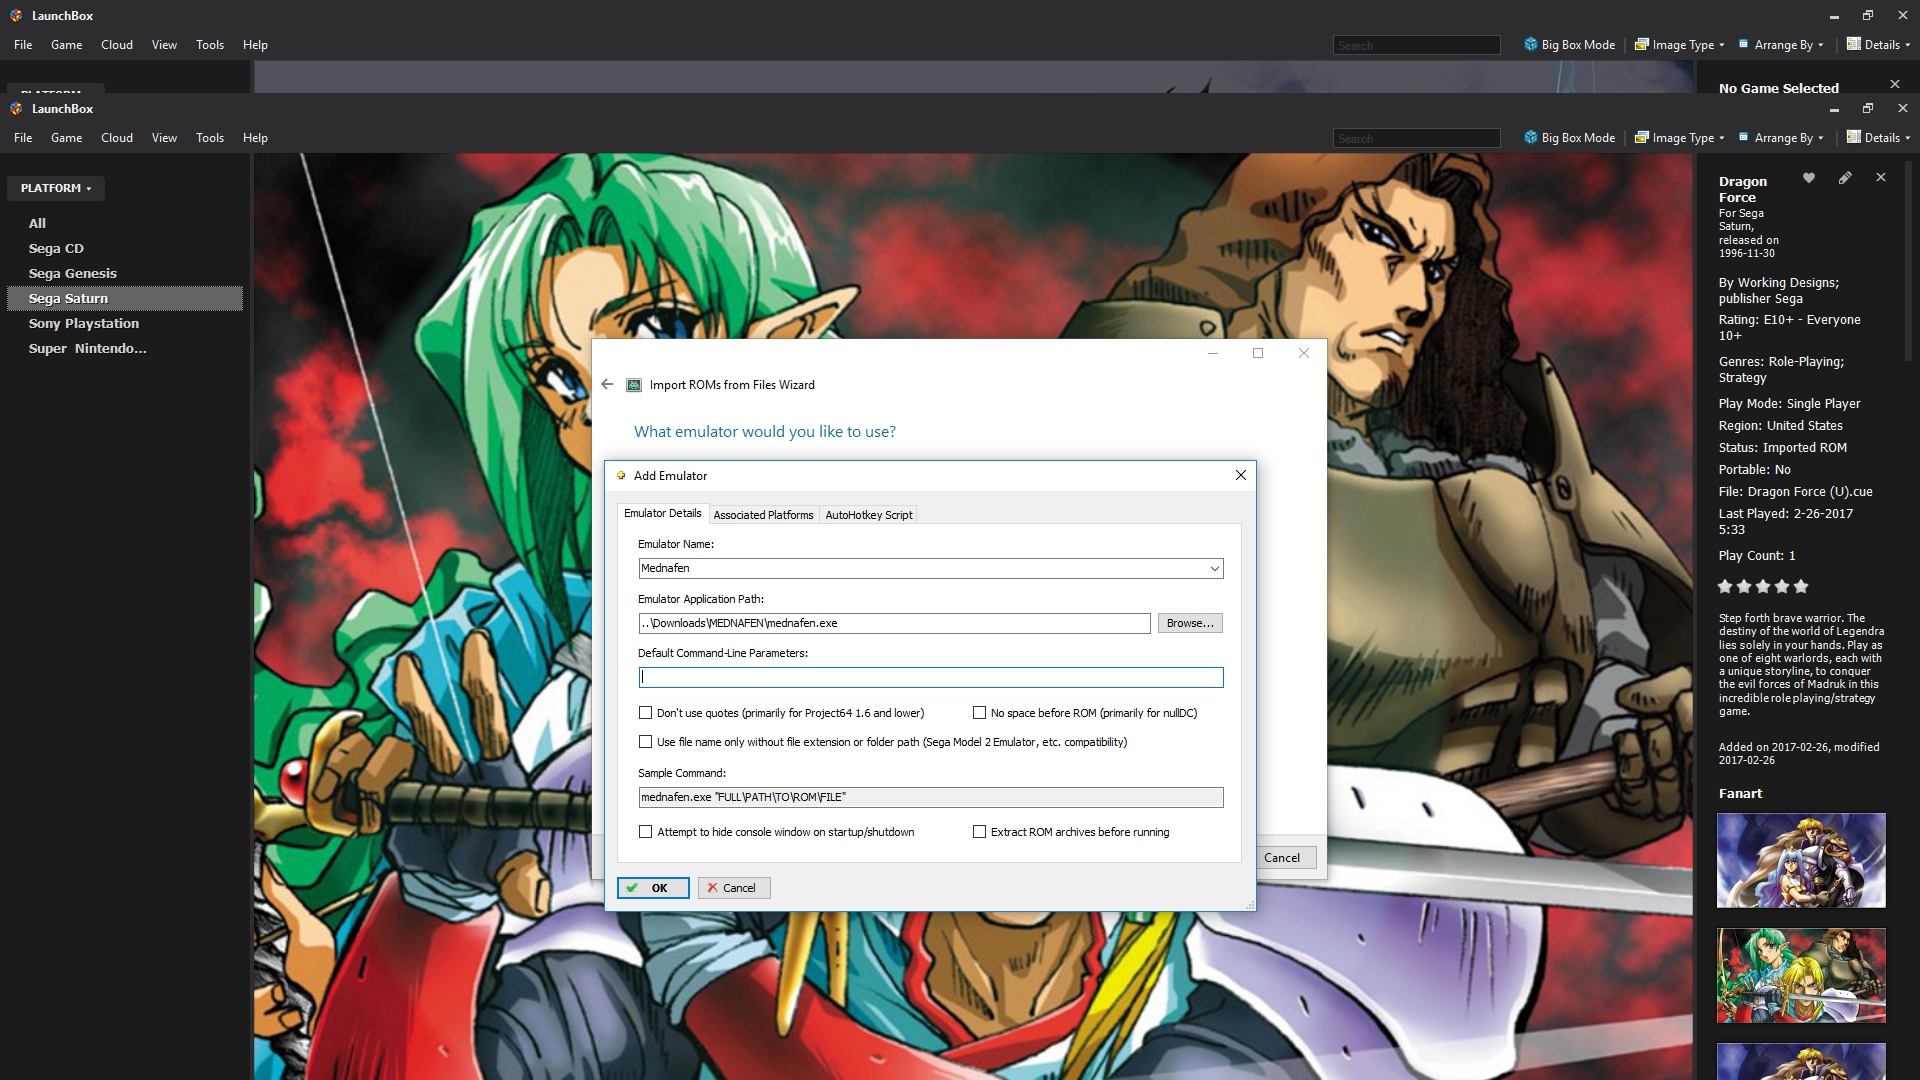
Task: Enable Attempt to hide console window
Action: click(646, 832)
